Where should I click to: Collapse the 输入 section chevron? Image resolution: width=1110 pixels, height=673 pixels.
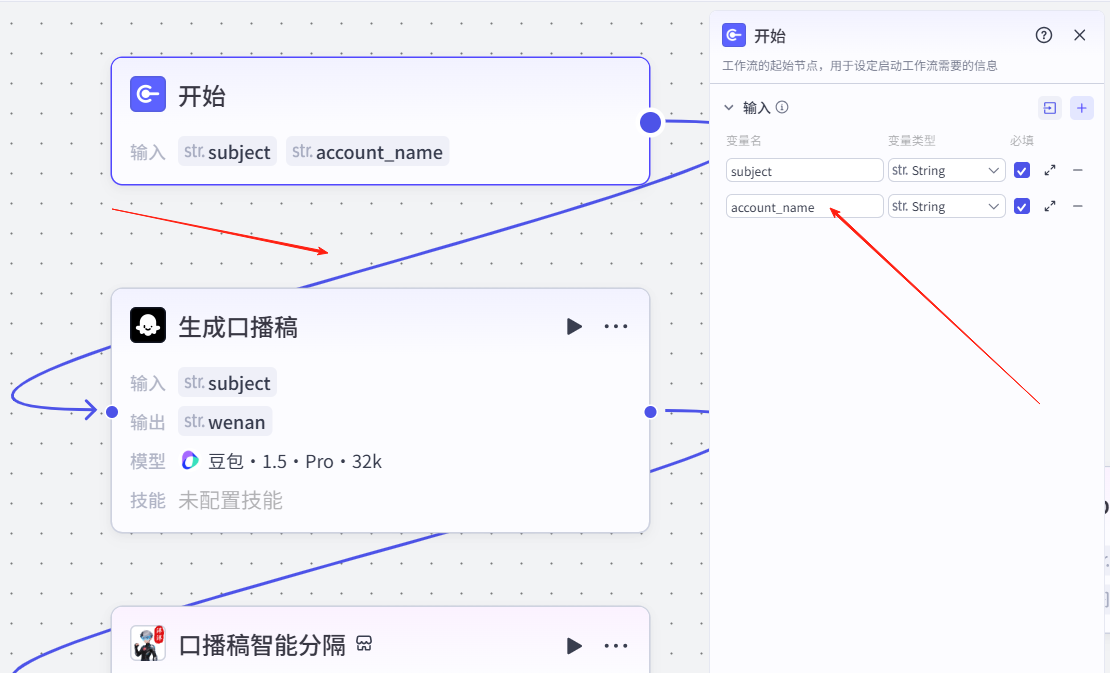(x=729, y=107)
